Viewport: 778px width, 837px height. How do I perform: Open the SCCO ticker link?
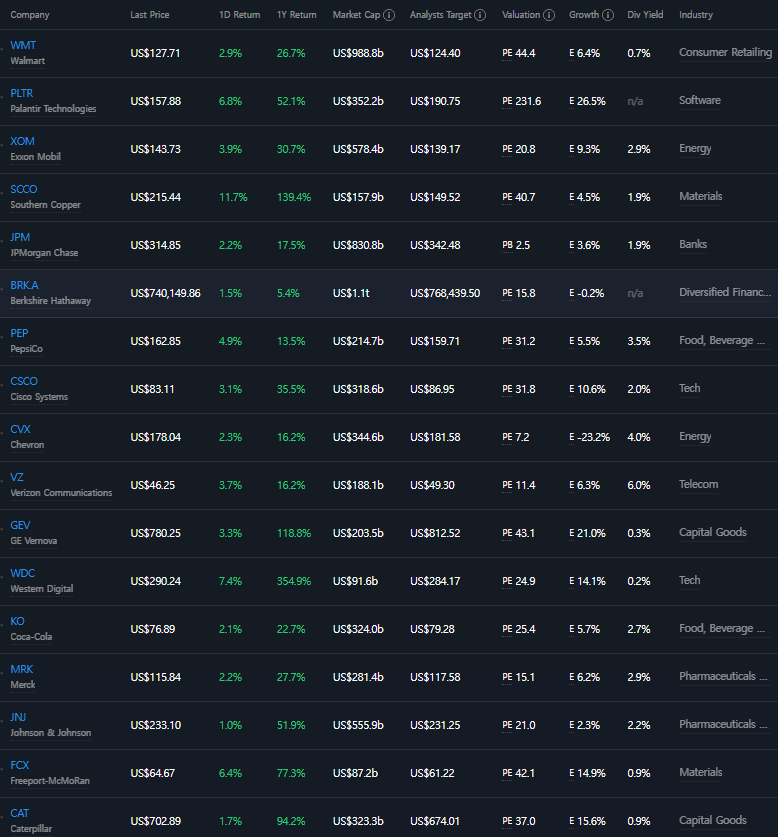pos(24,189)
